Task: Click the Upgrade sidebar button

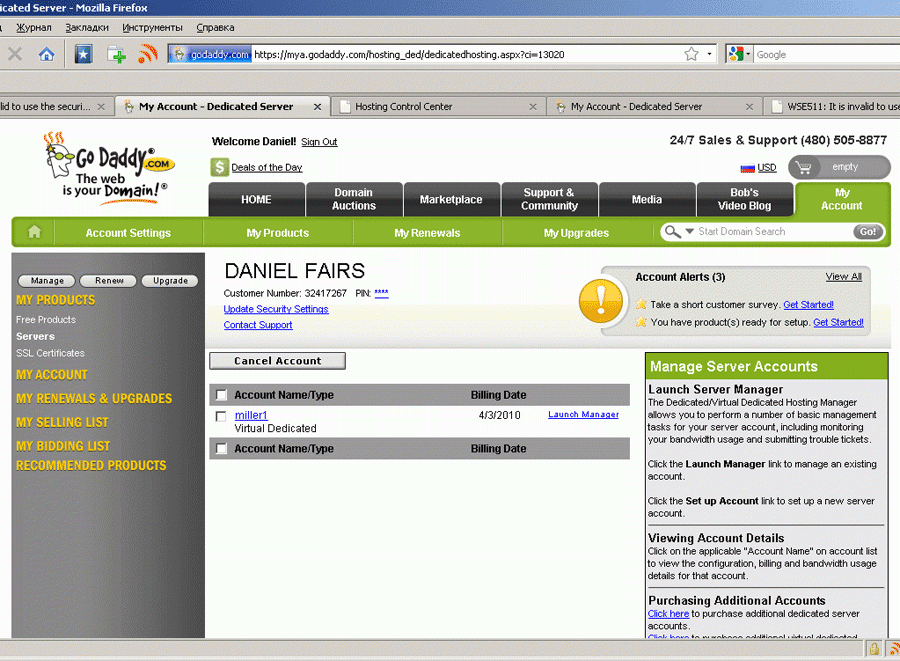Action: click(x=170, y=281)
